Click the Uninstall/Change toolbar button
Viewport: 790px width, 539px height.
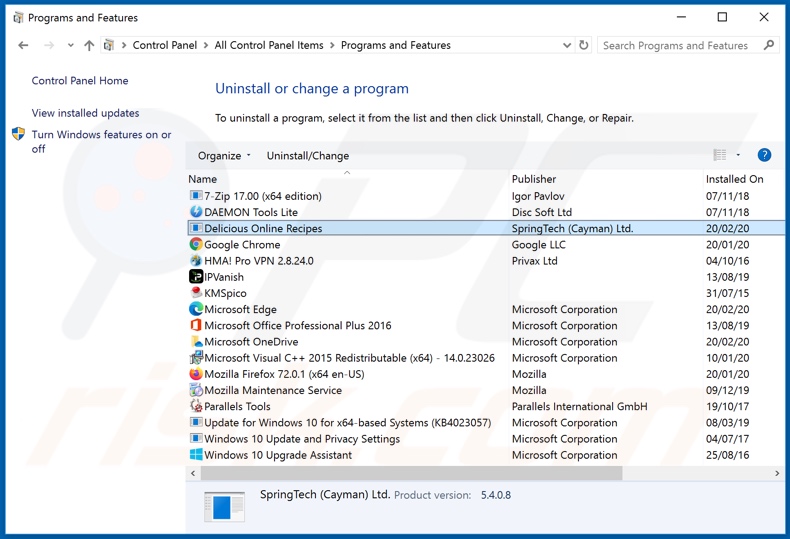click(x=308, y=156)
